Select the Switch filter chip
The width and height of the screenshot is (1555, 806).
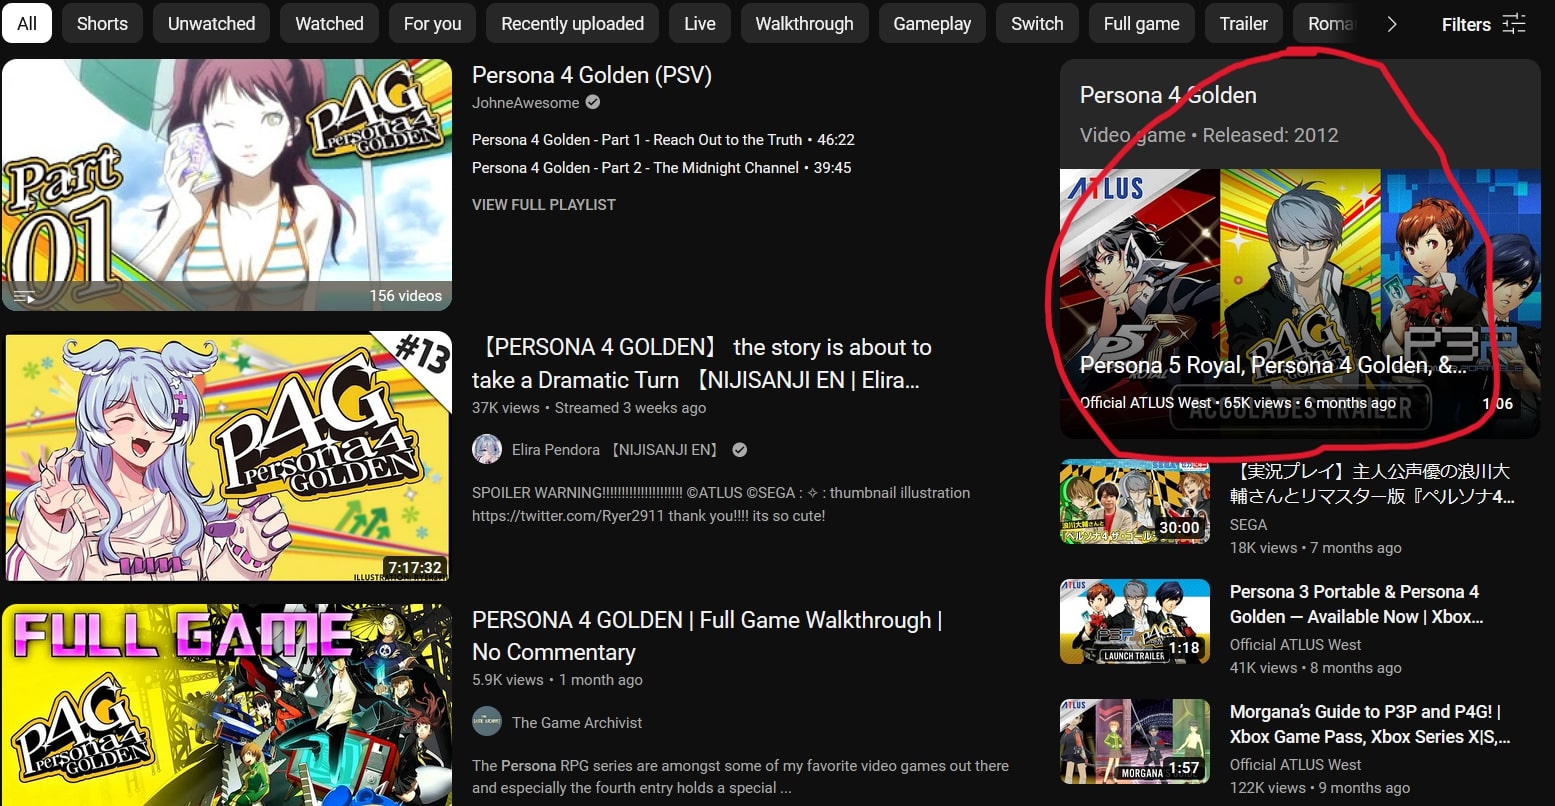point(1037,23)
